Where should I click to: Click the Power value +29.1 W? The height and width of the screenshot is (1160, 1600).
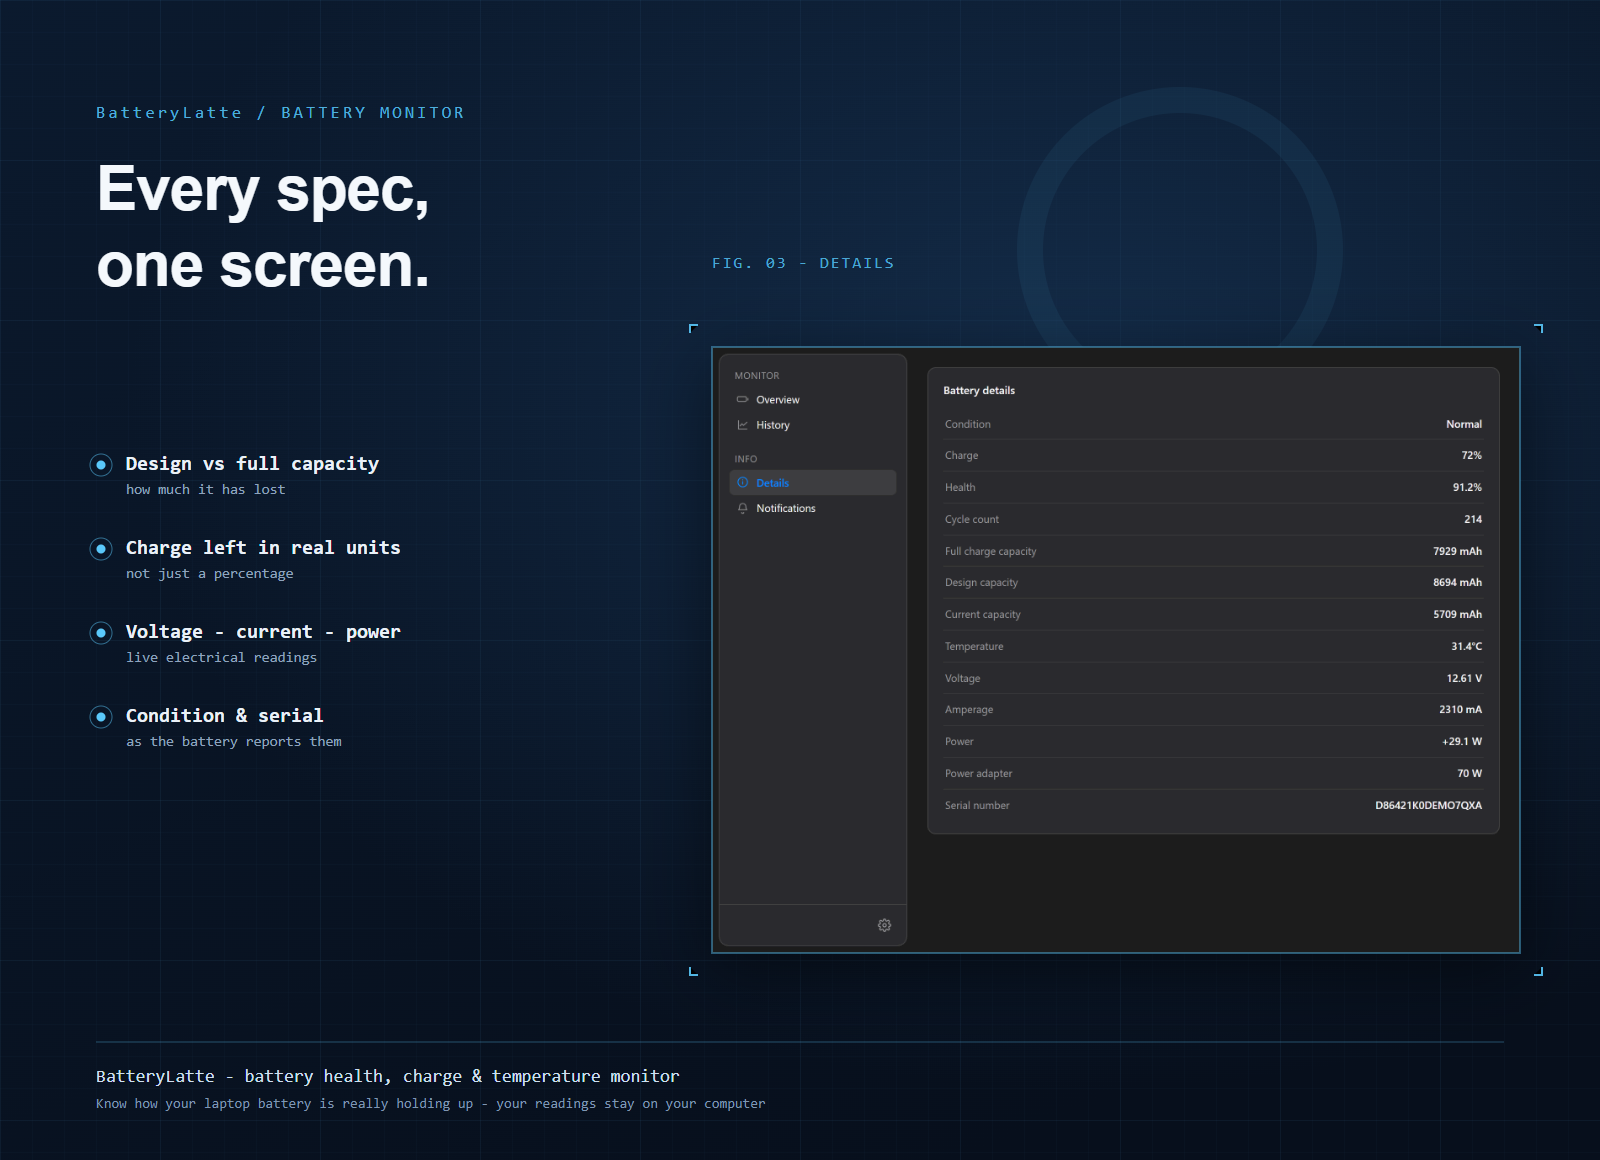(1462, 741)
